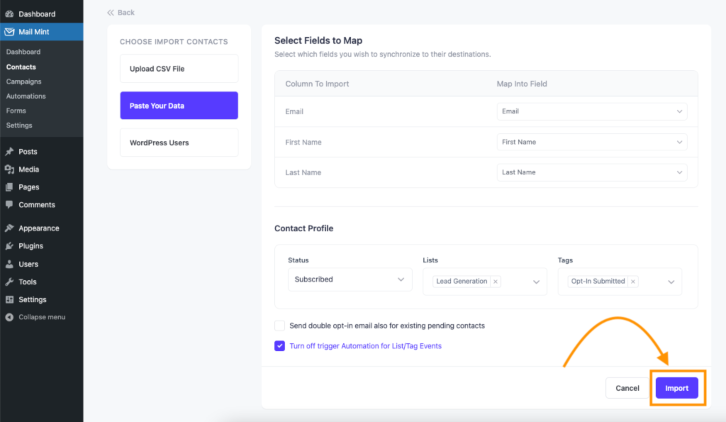Uncheck Turn off trigger Automation checkbox
Screen dimensions: 726x422
280,346
